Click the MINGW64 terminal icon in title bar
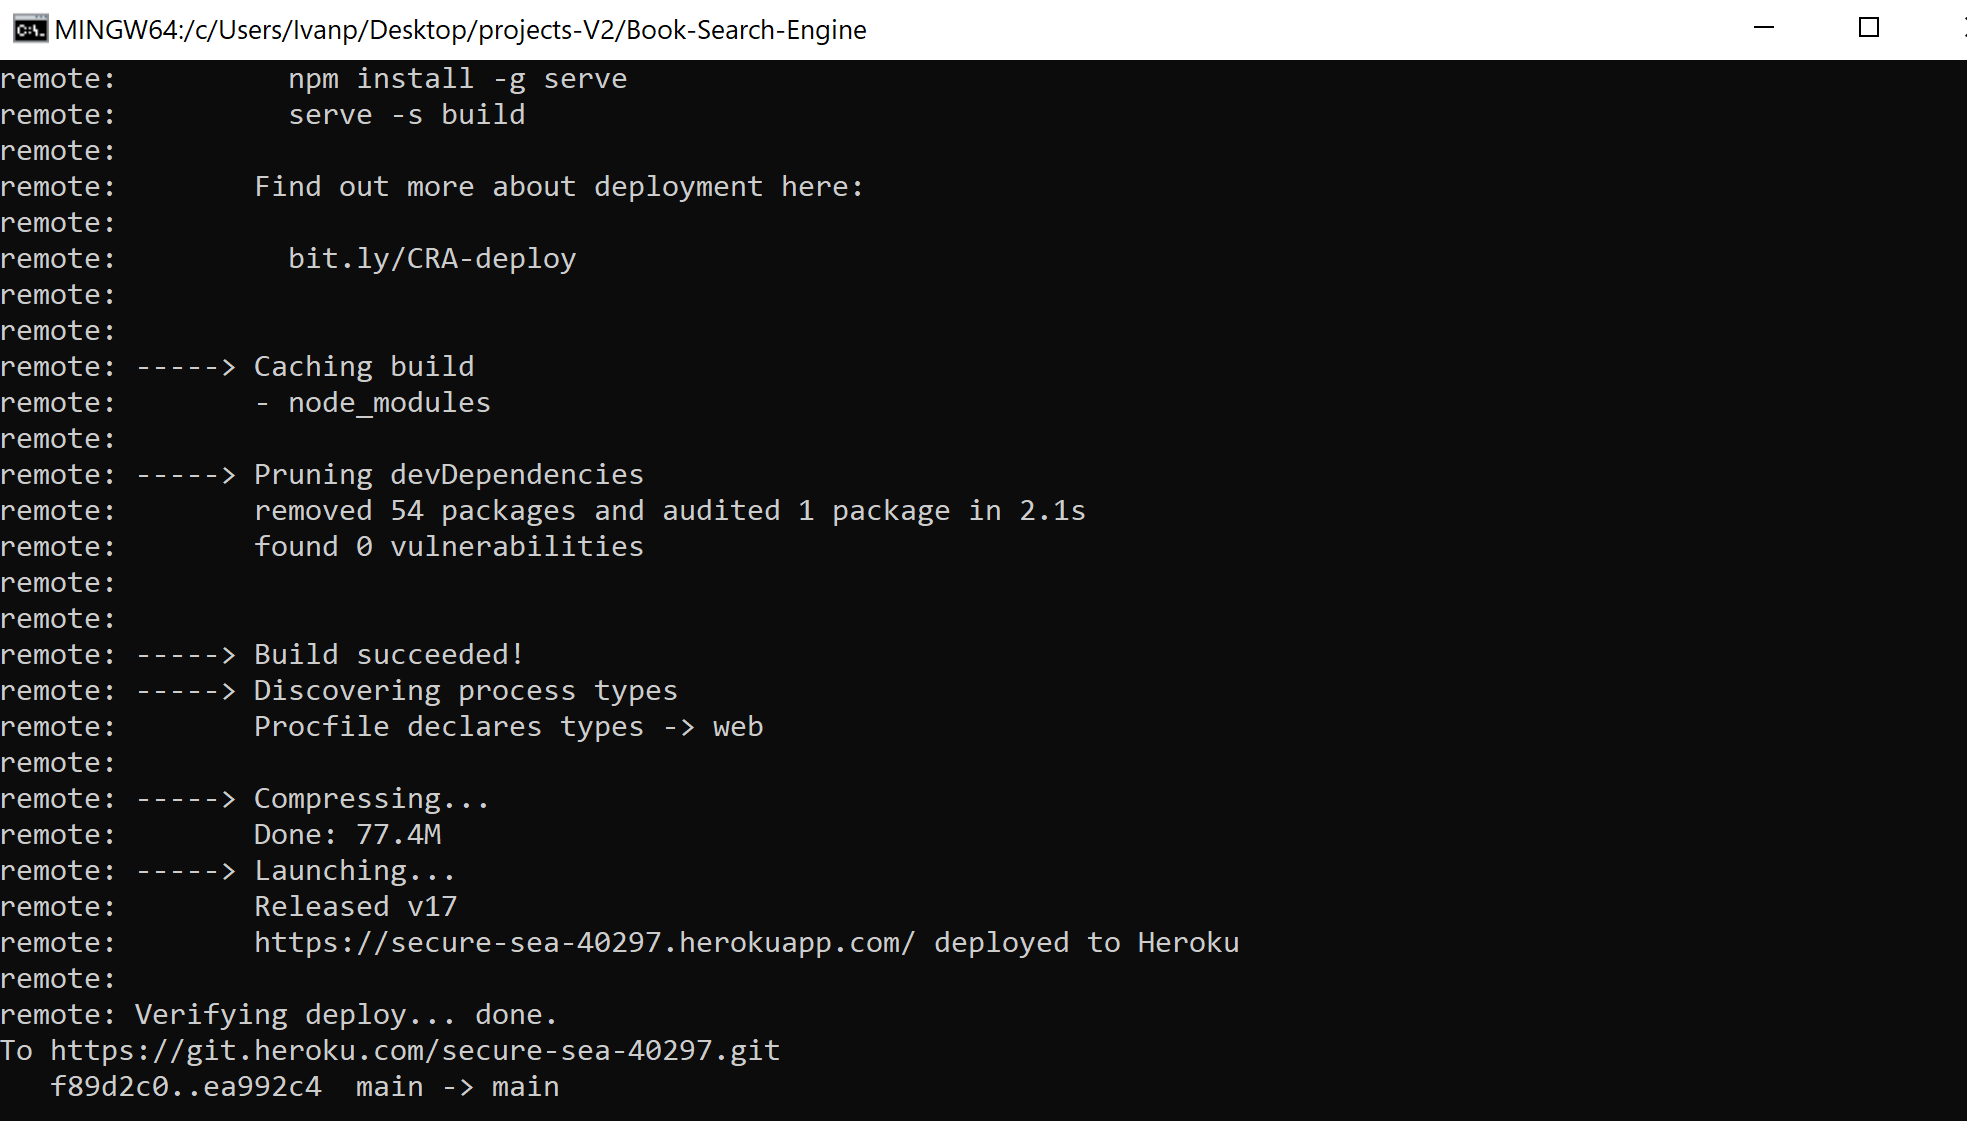Screen dimensions: 1967x1121 (x=30, y=28)
